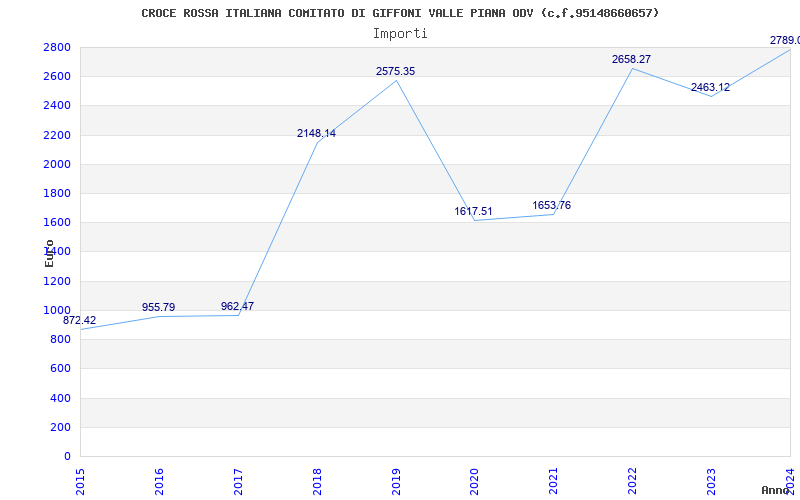Select the 2018 year axis label
The height and width of the screenshot is (500, 800).
pos(317,482)
